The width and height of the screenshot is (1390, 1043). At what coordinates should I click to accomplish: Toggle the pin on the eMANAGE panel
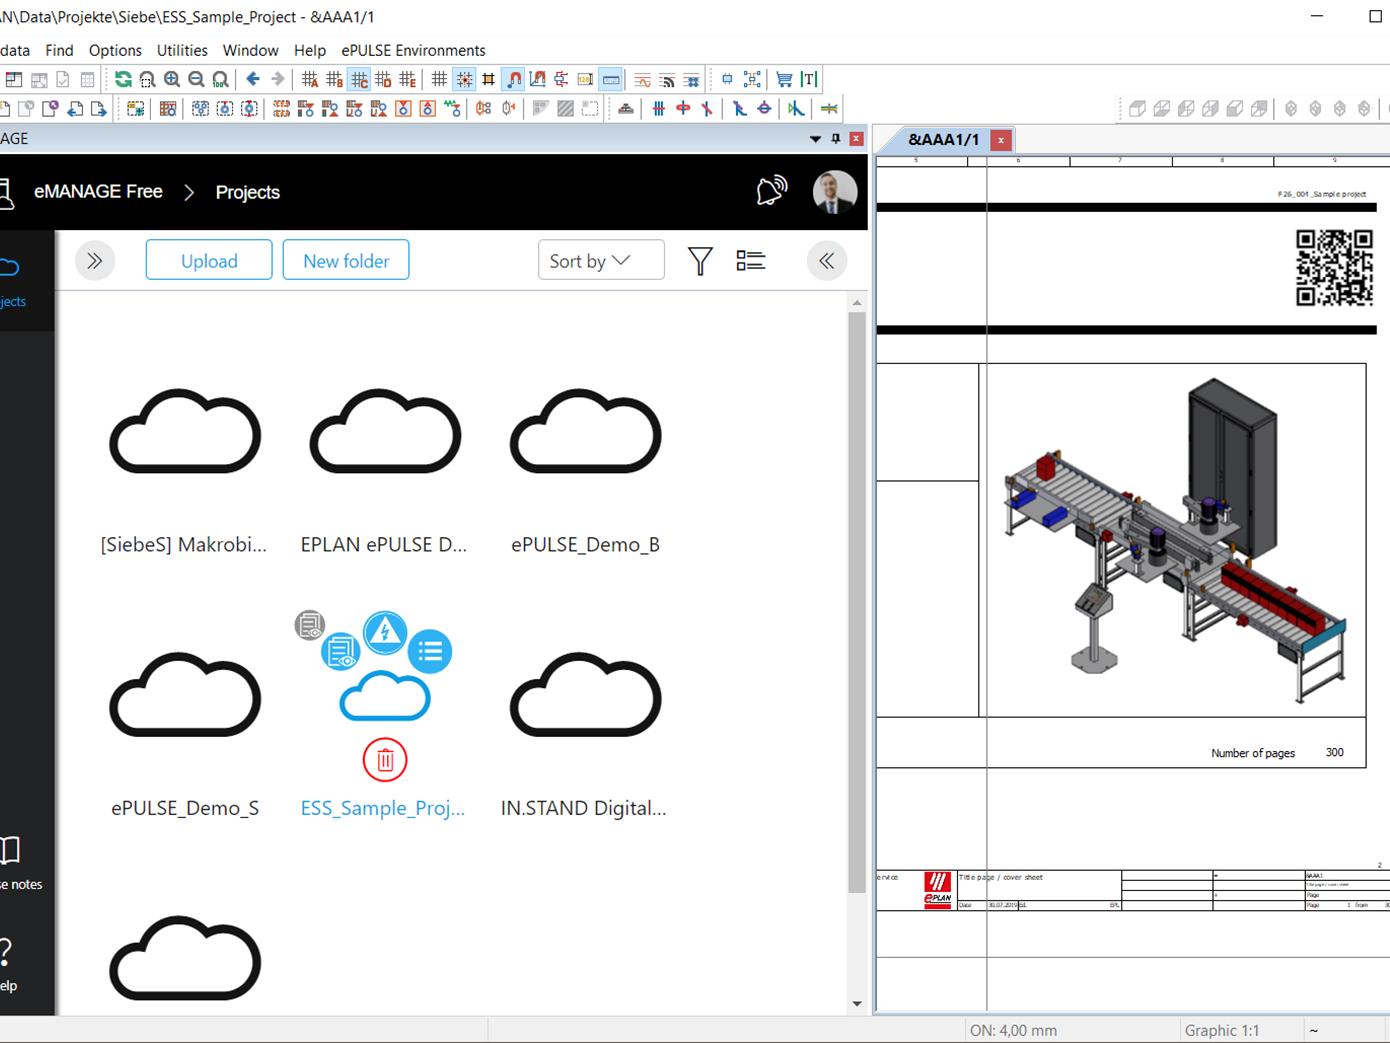(x=836, y=139)
